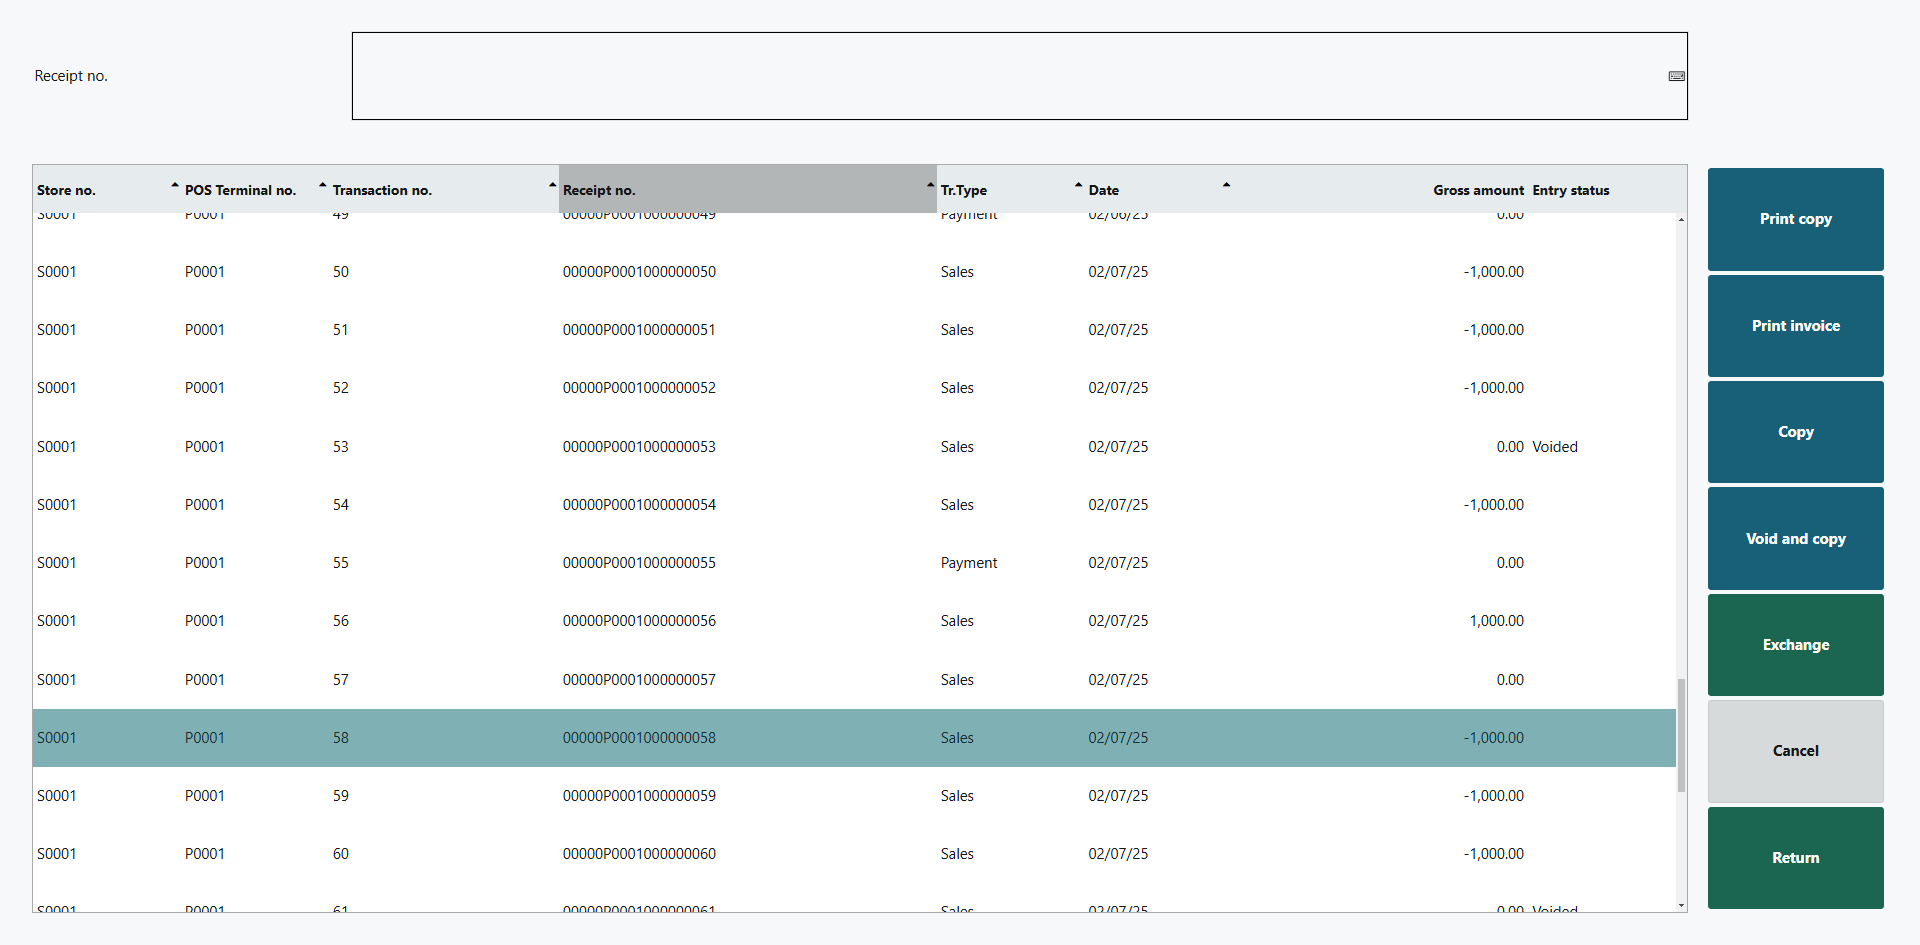Click the green Return button
The width and height of the screenshot is (1920, 945).
pos(1795,858)
